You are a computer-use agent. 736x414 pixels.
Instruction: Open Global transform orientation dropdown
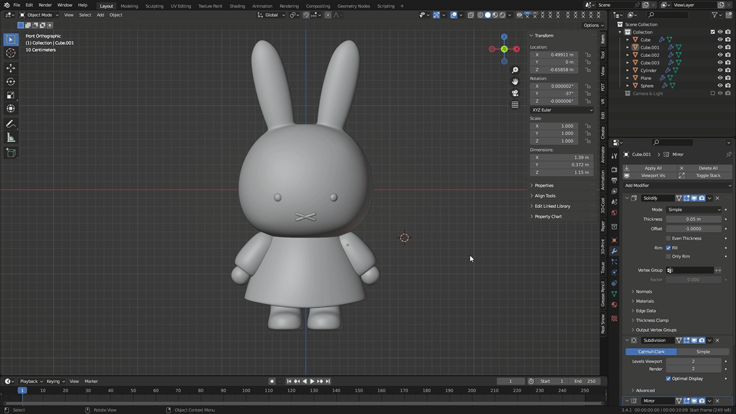(271, 15)
